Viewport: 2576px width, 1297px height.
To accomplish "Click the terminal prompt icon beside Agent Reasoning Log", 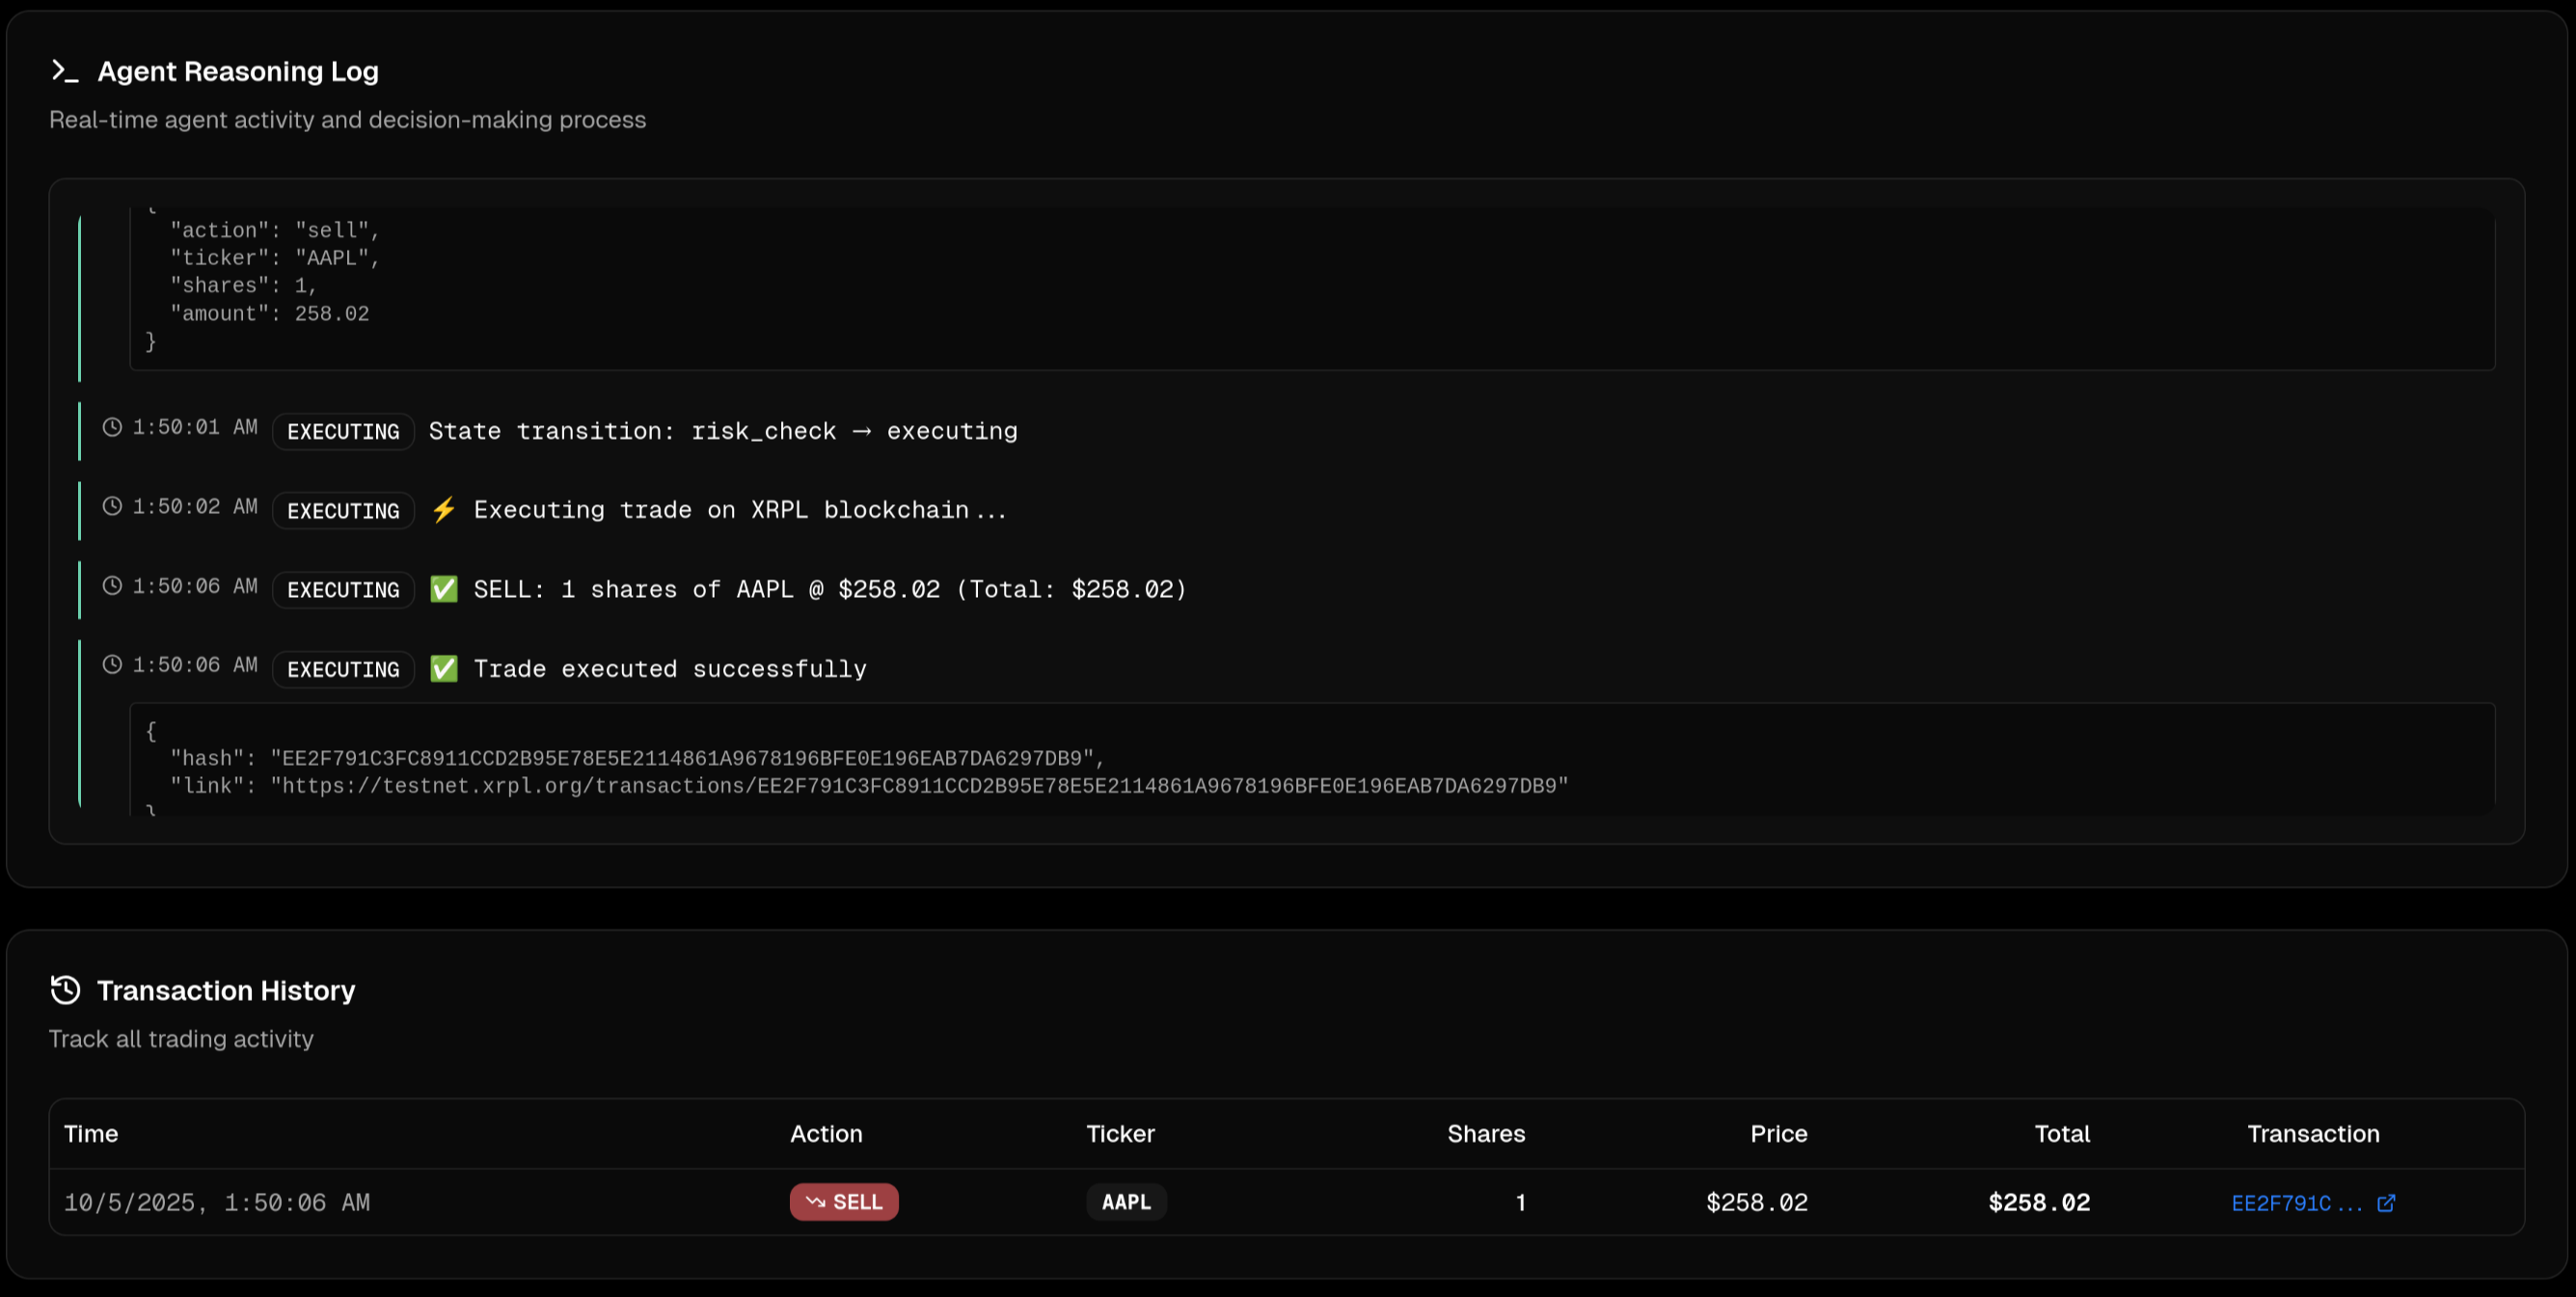I will click(x=65, y=71).
